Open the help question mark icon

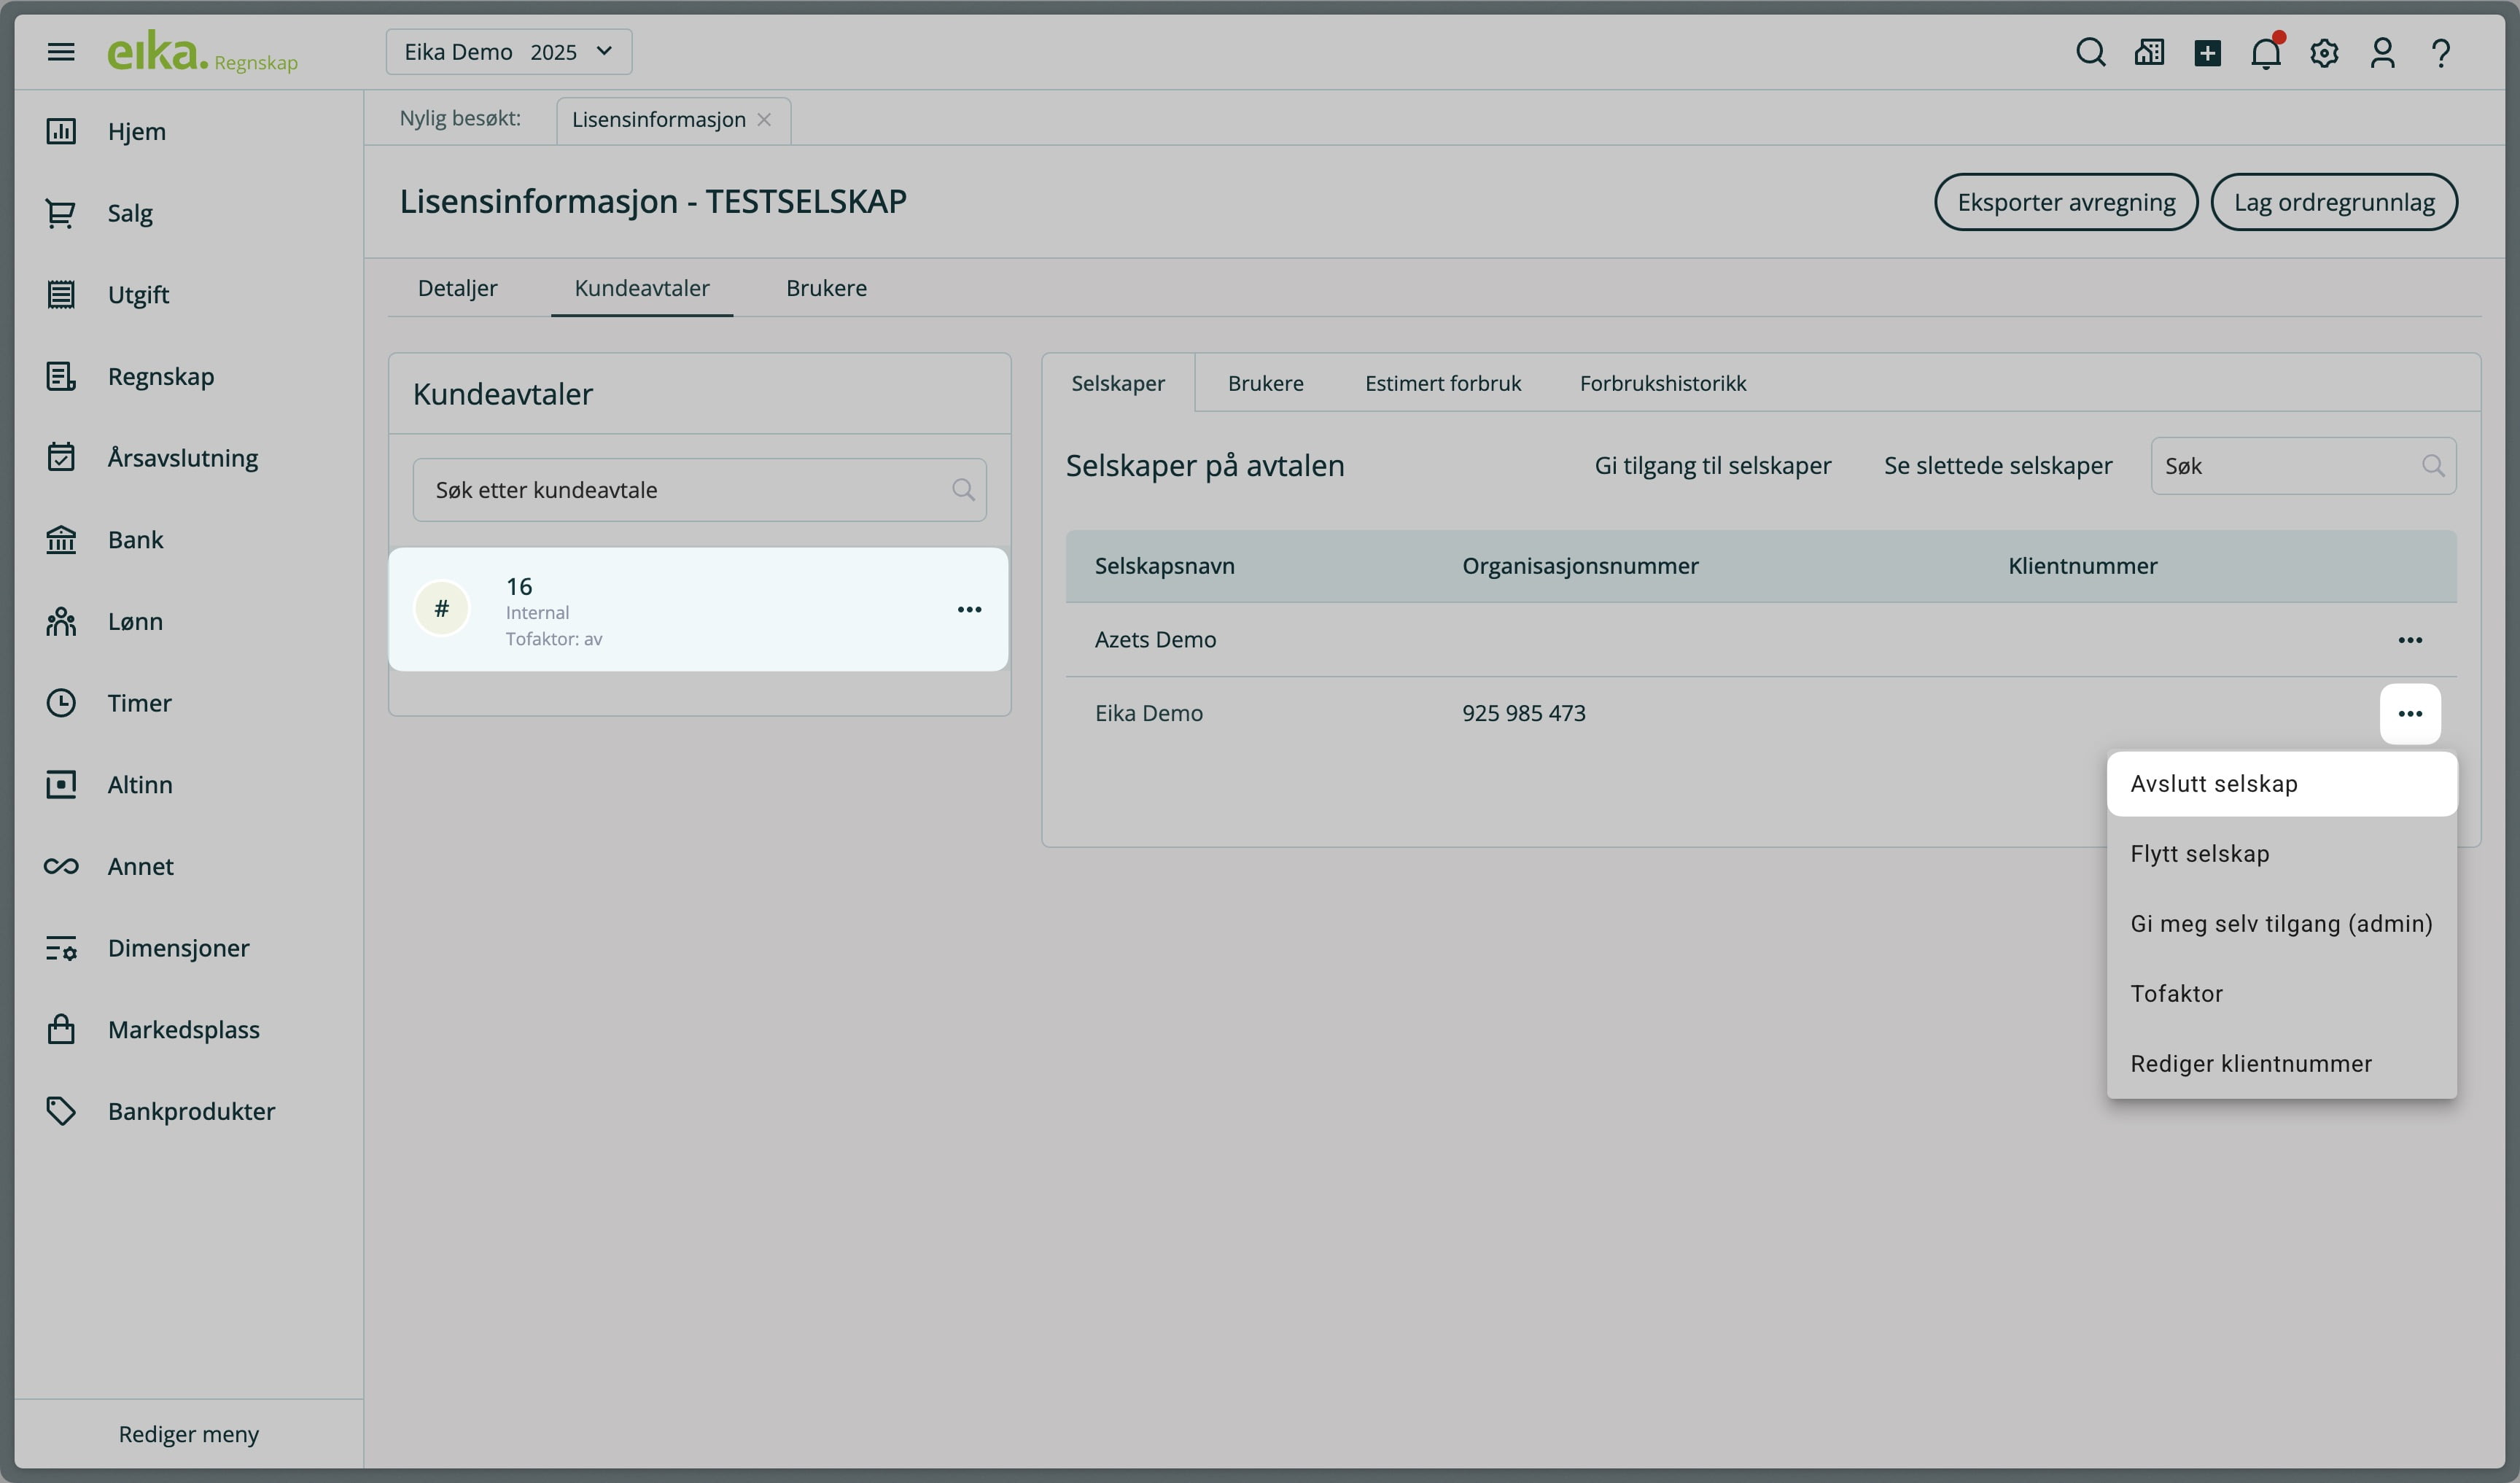pos(2441,52)
